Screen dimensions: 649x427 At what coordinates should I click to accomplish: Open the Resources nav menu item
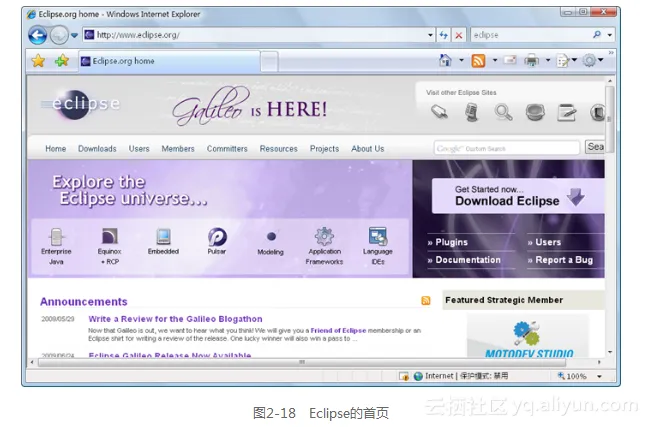click(x=279, y=149)
